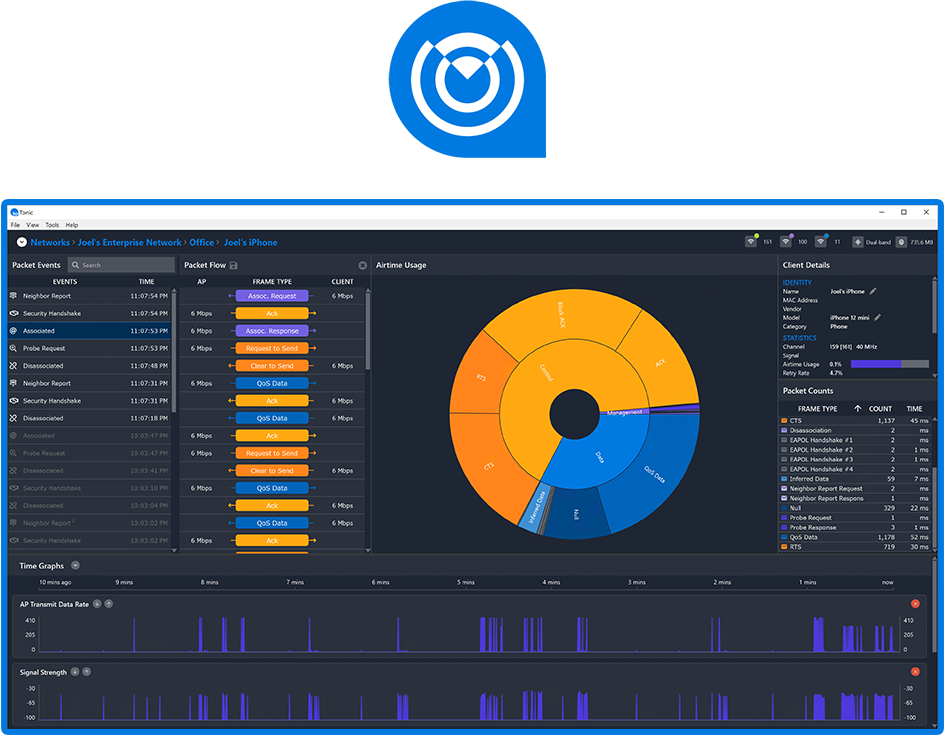Close the Packet Flow panel
Image resolution: width=945 pixels, height=735 pixels.
click(x=362, y=264)
